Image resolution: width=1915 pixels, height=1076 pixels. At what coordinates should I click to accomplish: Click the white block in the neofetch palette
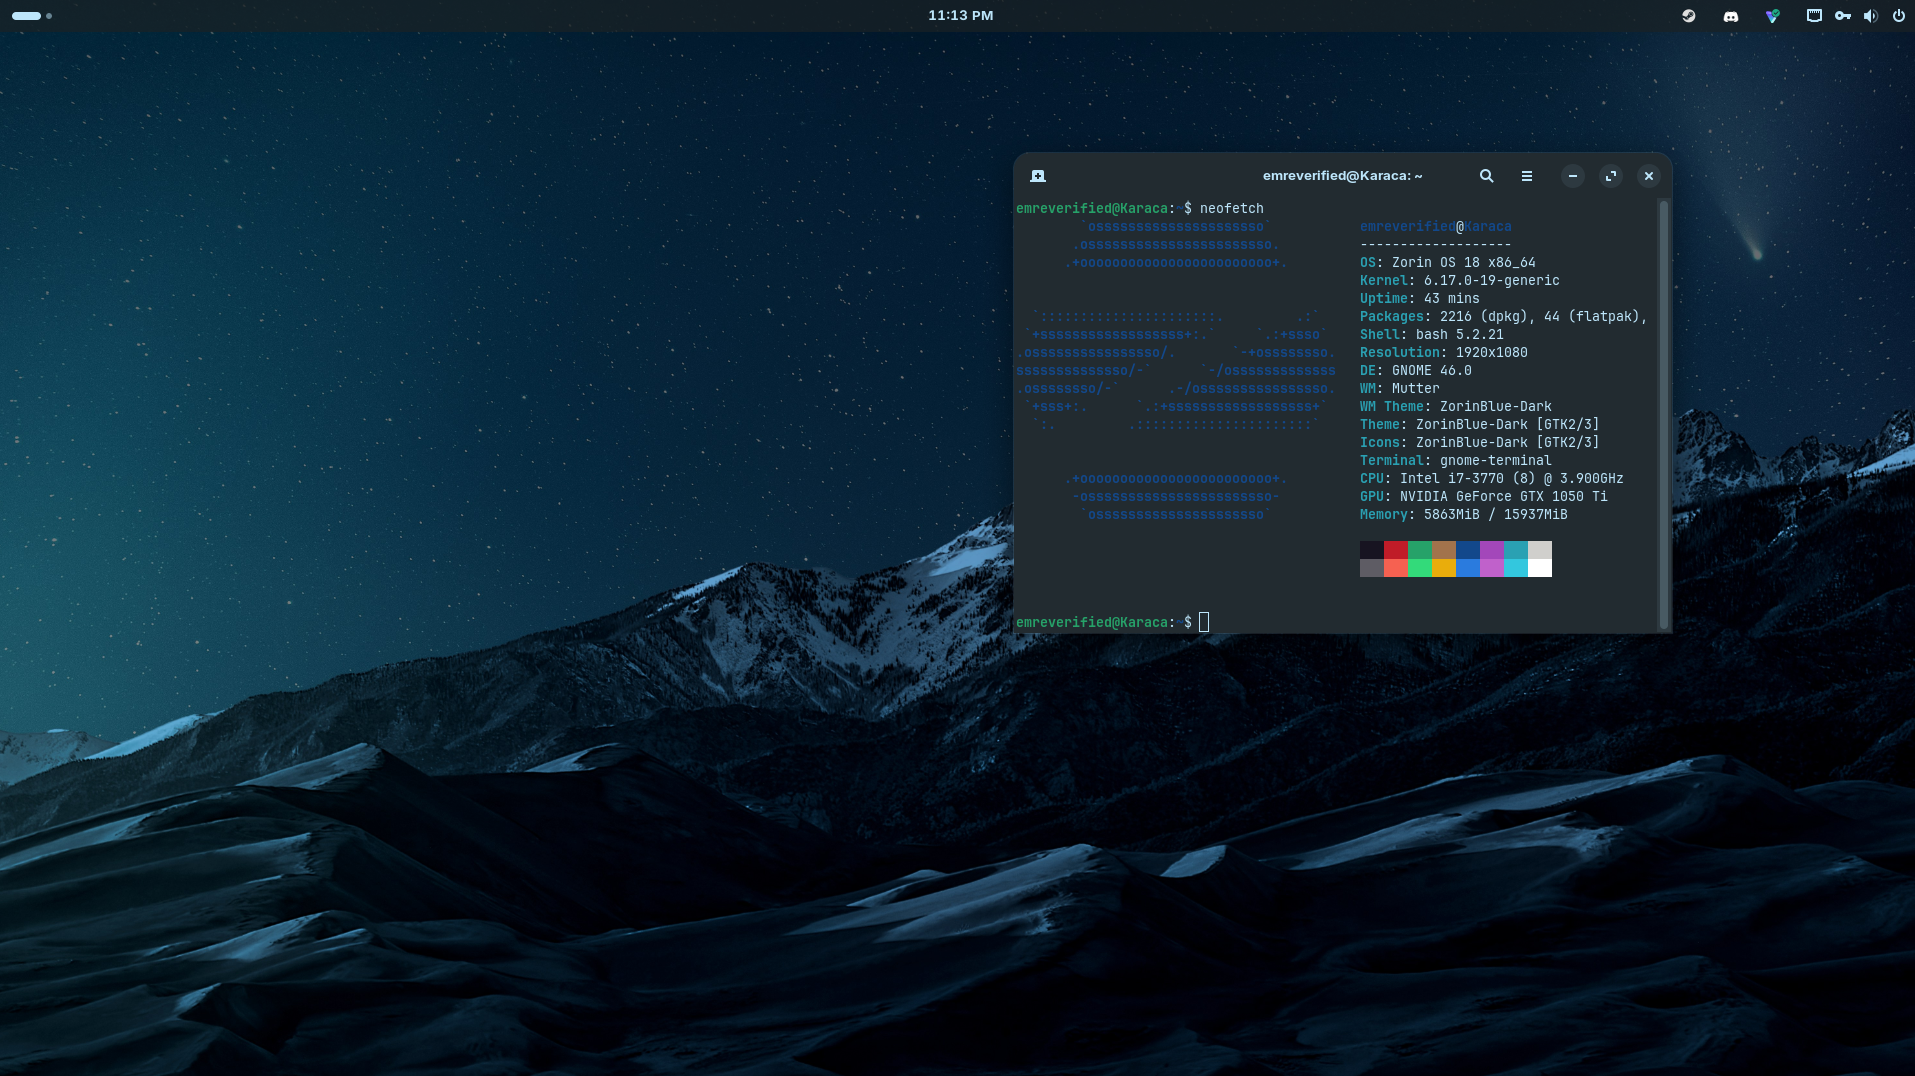pos(1540,568)
